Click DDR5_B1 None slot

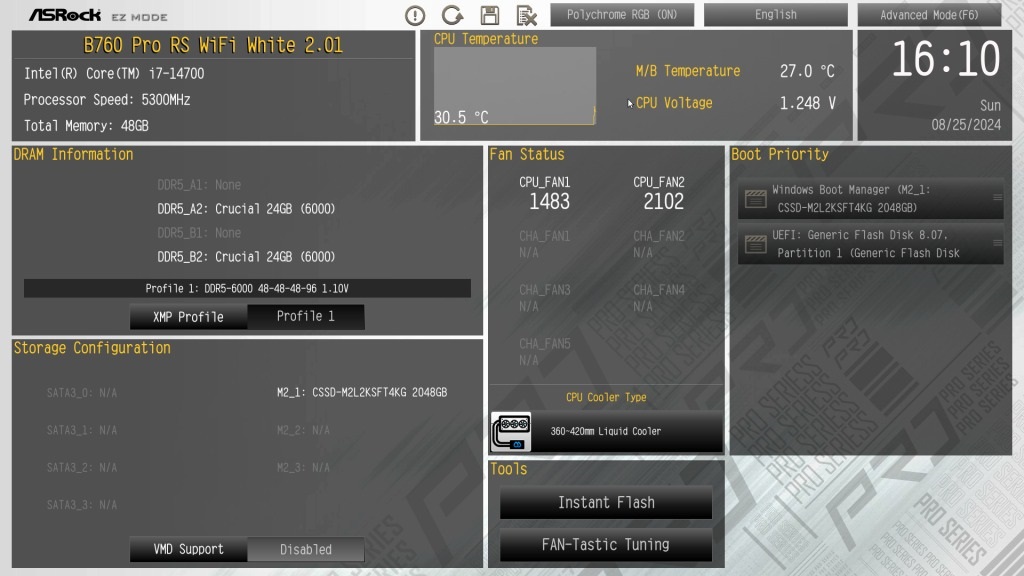pyautogui.click(x=199, y=233)
